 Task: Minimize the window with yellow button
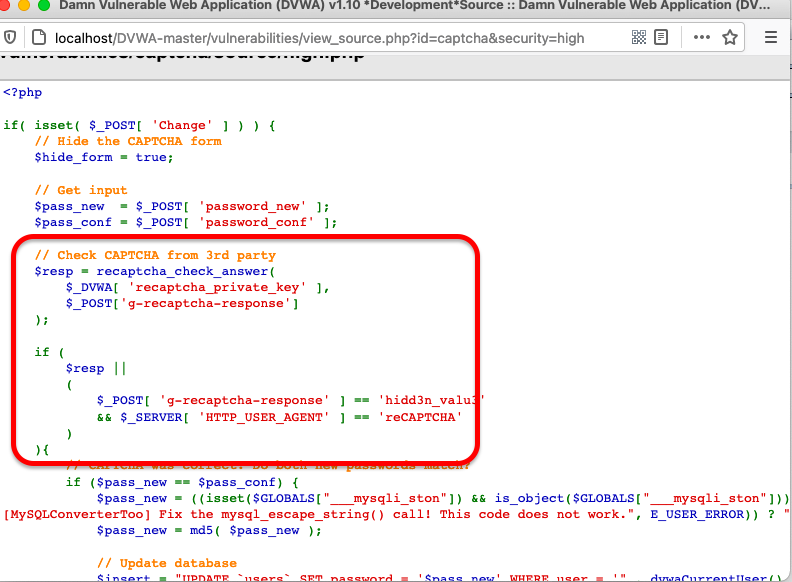click(23, 5)
